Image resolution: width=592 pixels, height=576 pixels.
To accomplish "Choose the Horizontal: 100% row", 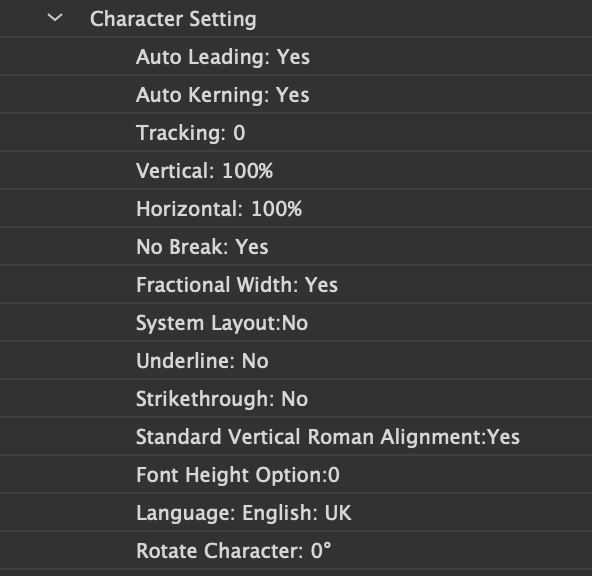I will point(296,209).
